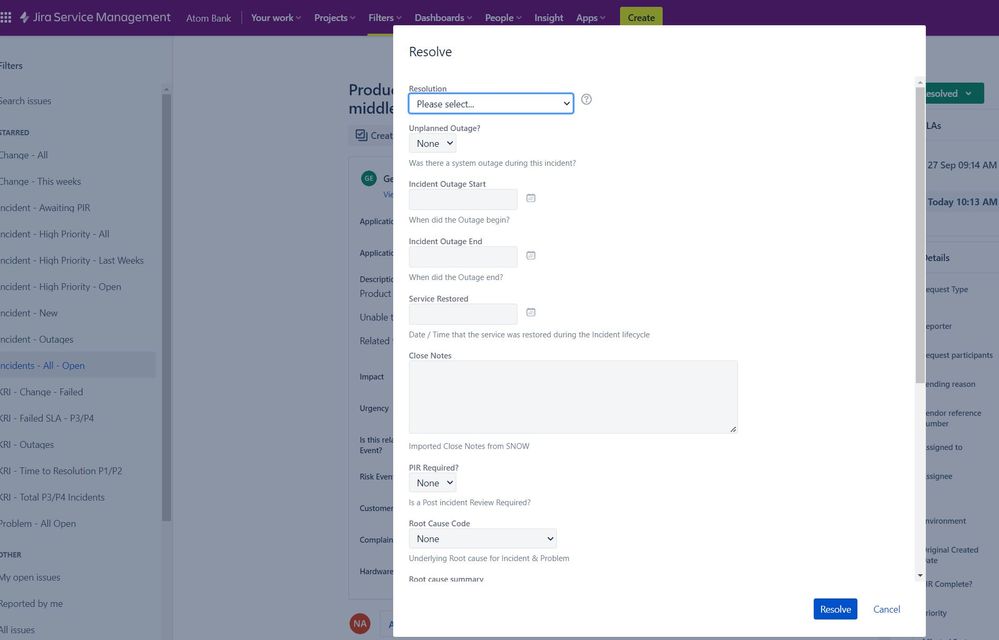Open the Resolved status button
This screenshot has height=640, width=999.
tap(954, 93)
